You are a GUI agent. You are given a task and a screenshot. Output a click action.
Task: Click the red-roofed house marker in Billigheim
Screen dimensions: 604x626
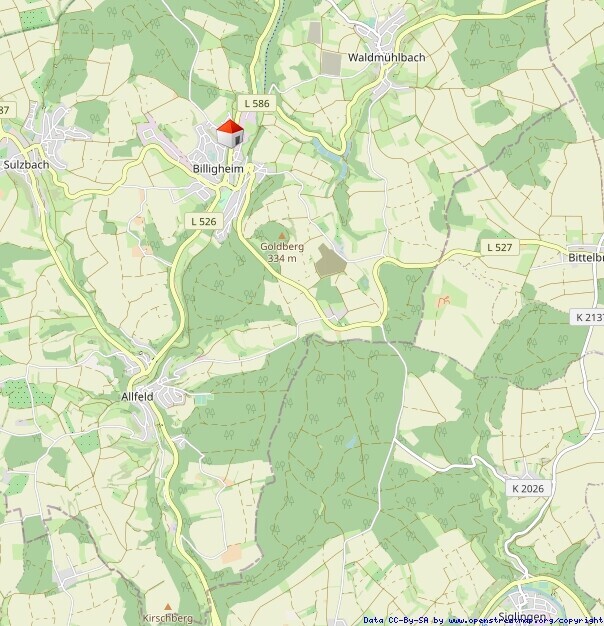click(230, 133)
